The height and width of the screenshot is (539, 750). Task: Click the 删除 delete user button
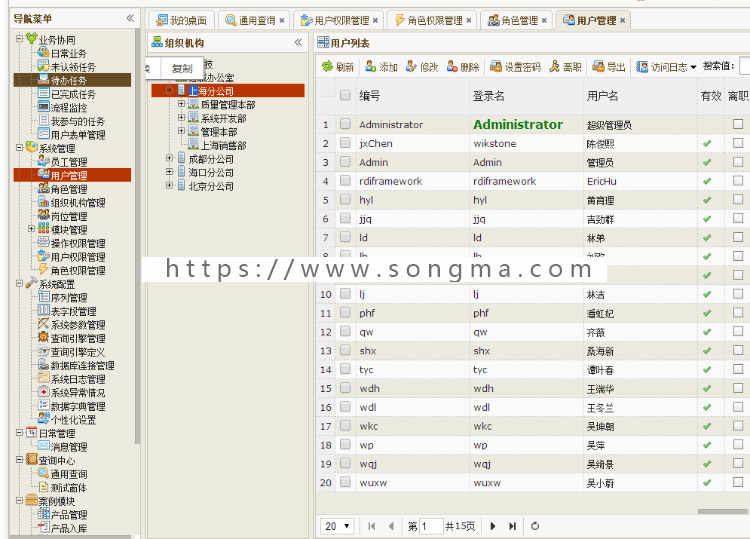coord(463,67)
